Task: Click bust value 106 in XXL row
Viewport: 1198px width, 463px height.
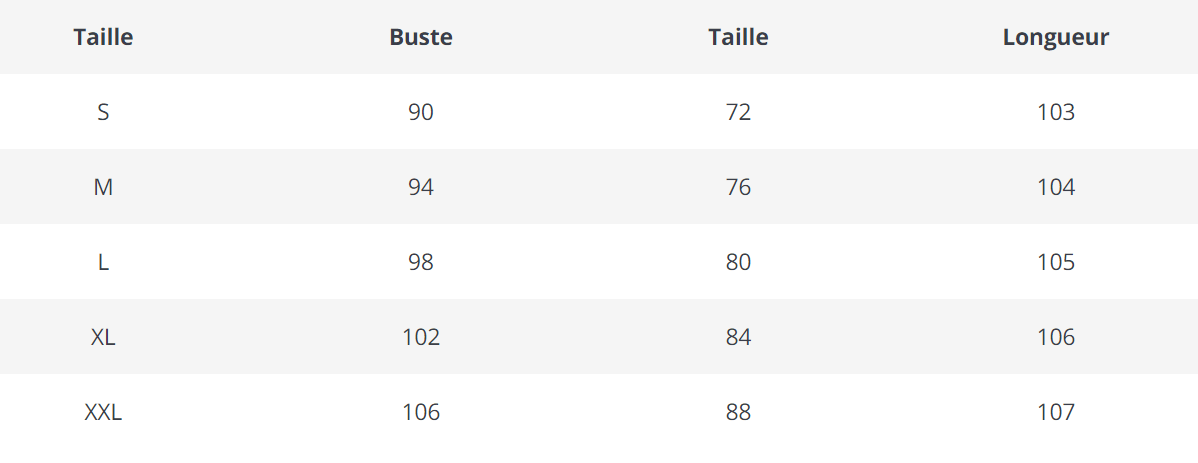Action: (x=421, y=412)
